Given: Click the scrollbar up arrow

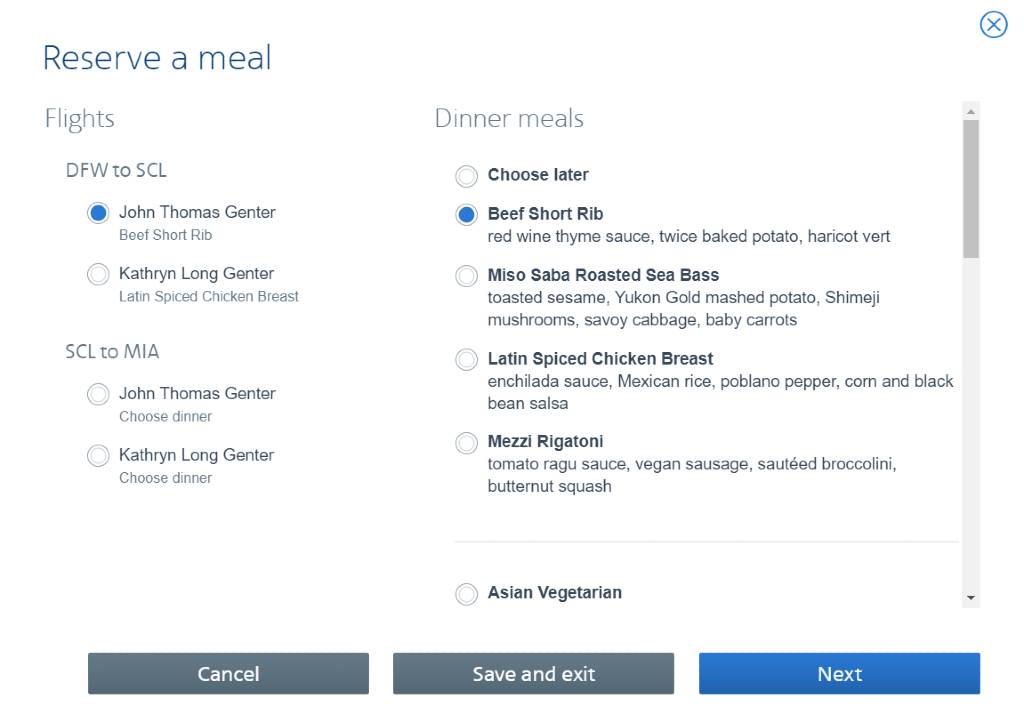Looking at the screenshot, I should pos(971,109).
